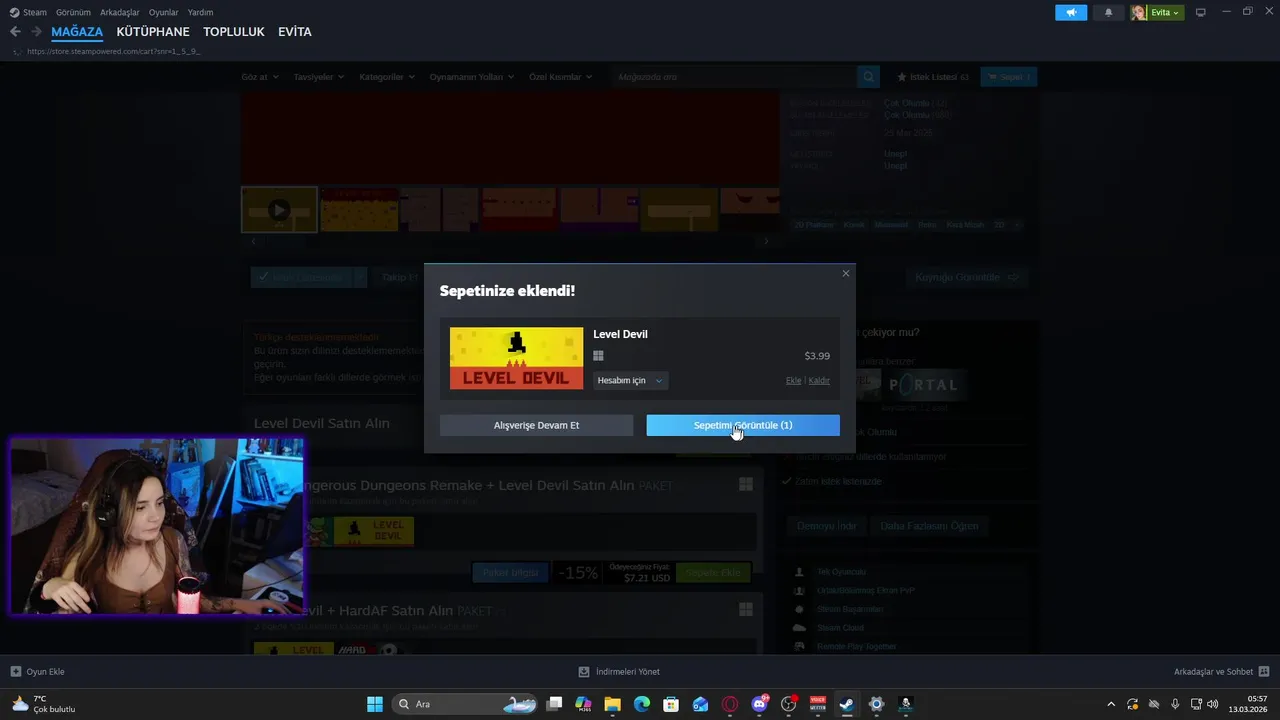This screenshot has width=1280, height=720.
Task: Click the Windows platform icon under Level Devil
Action: point(598,356)
